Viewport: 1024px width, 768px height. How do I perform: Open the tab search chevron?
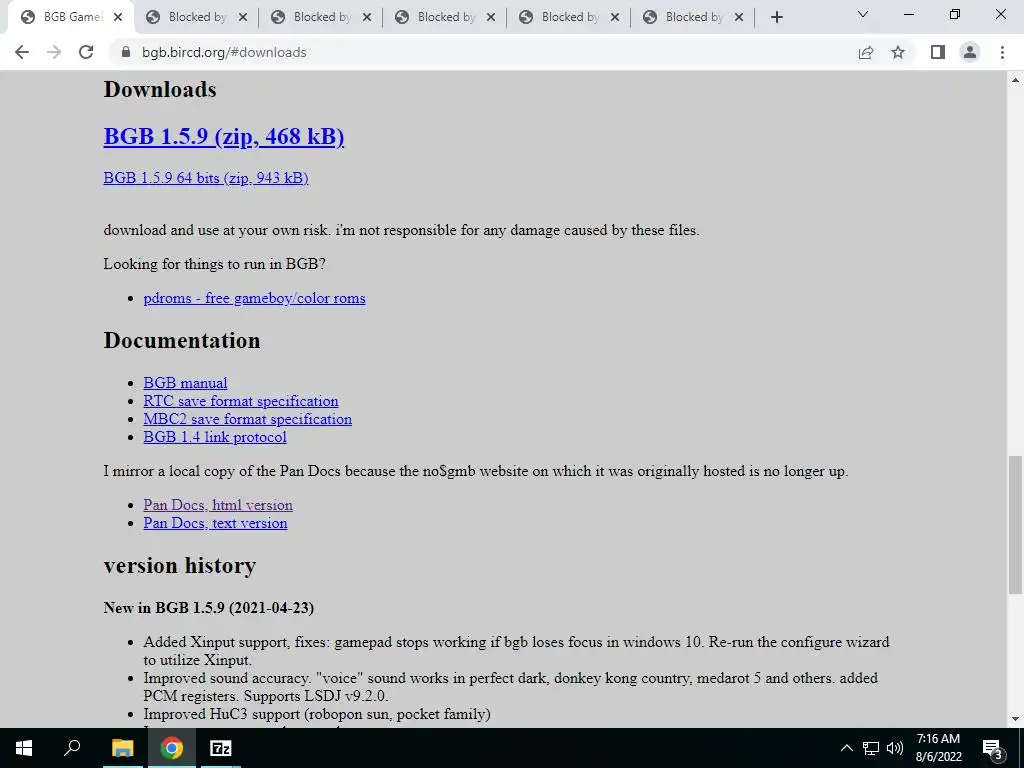coord(863,14)
